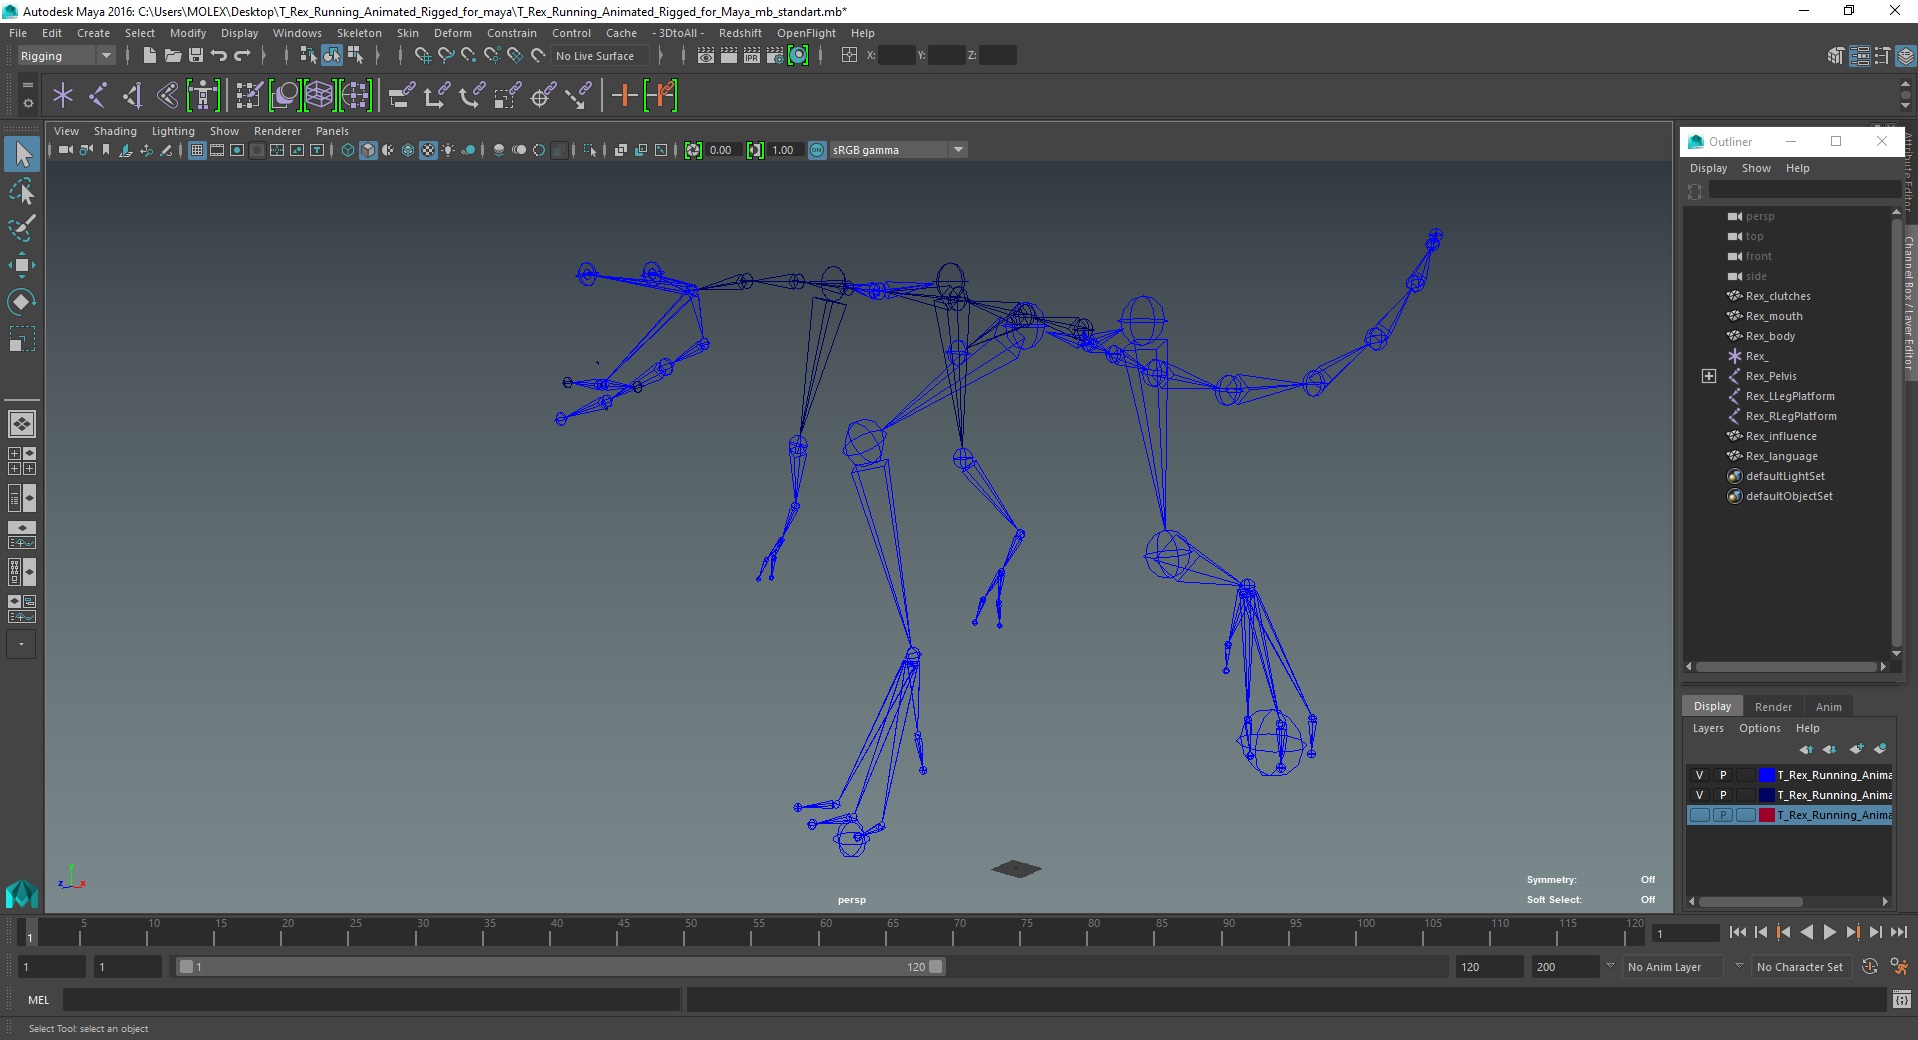Select the Lasso tool in Tool Box
The width and height of the screenshot is (1918, 1040).
[22, 191]
